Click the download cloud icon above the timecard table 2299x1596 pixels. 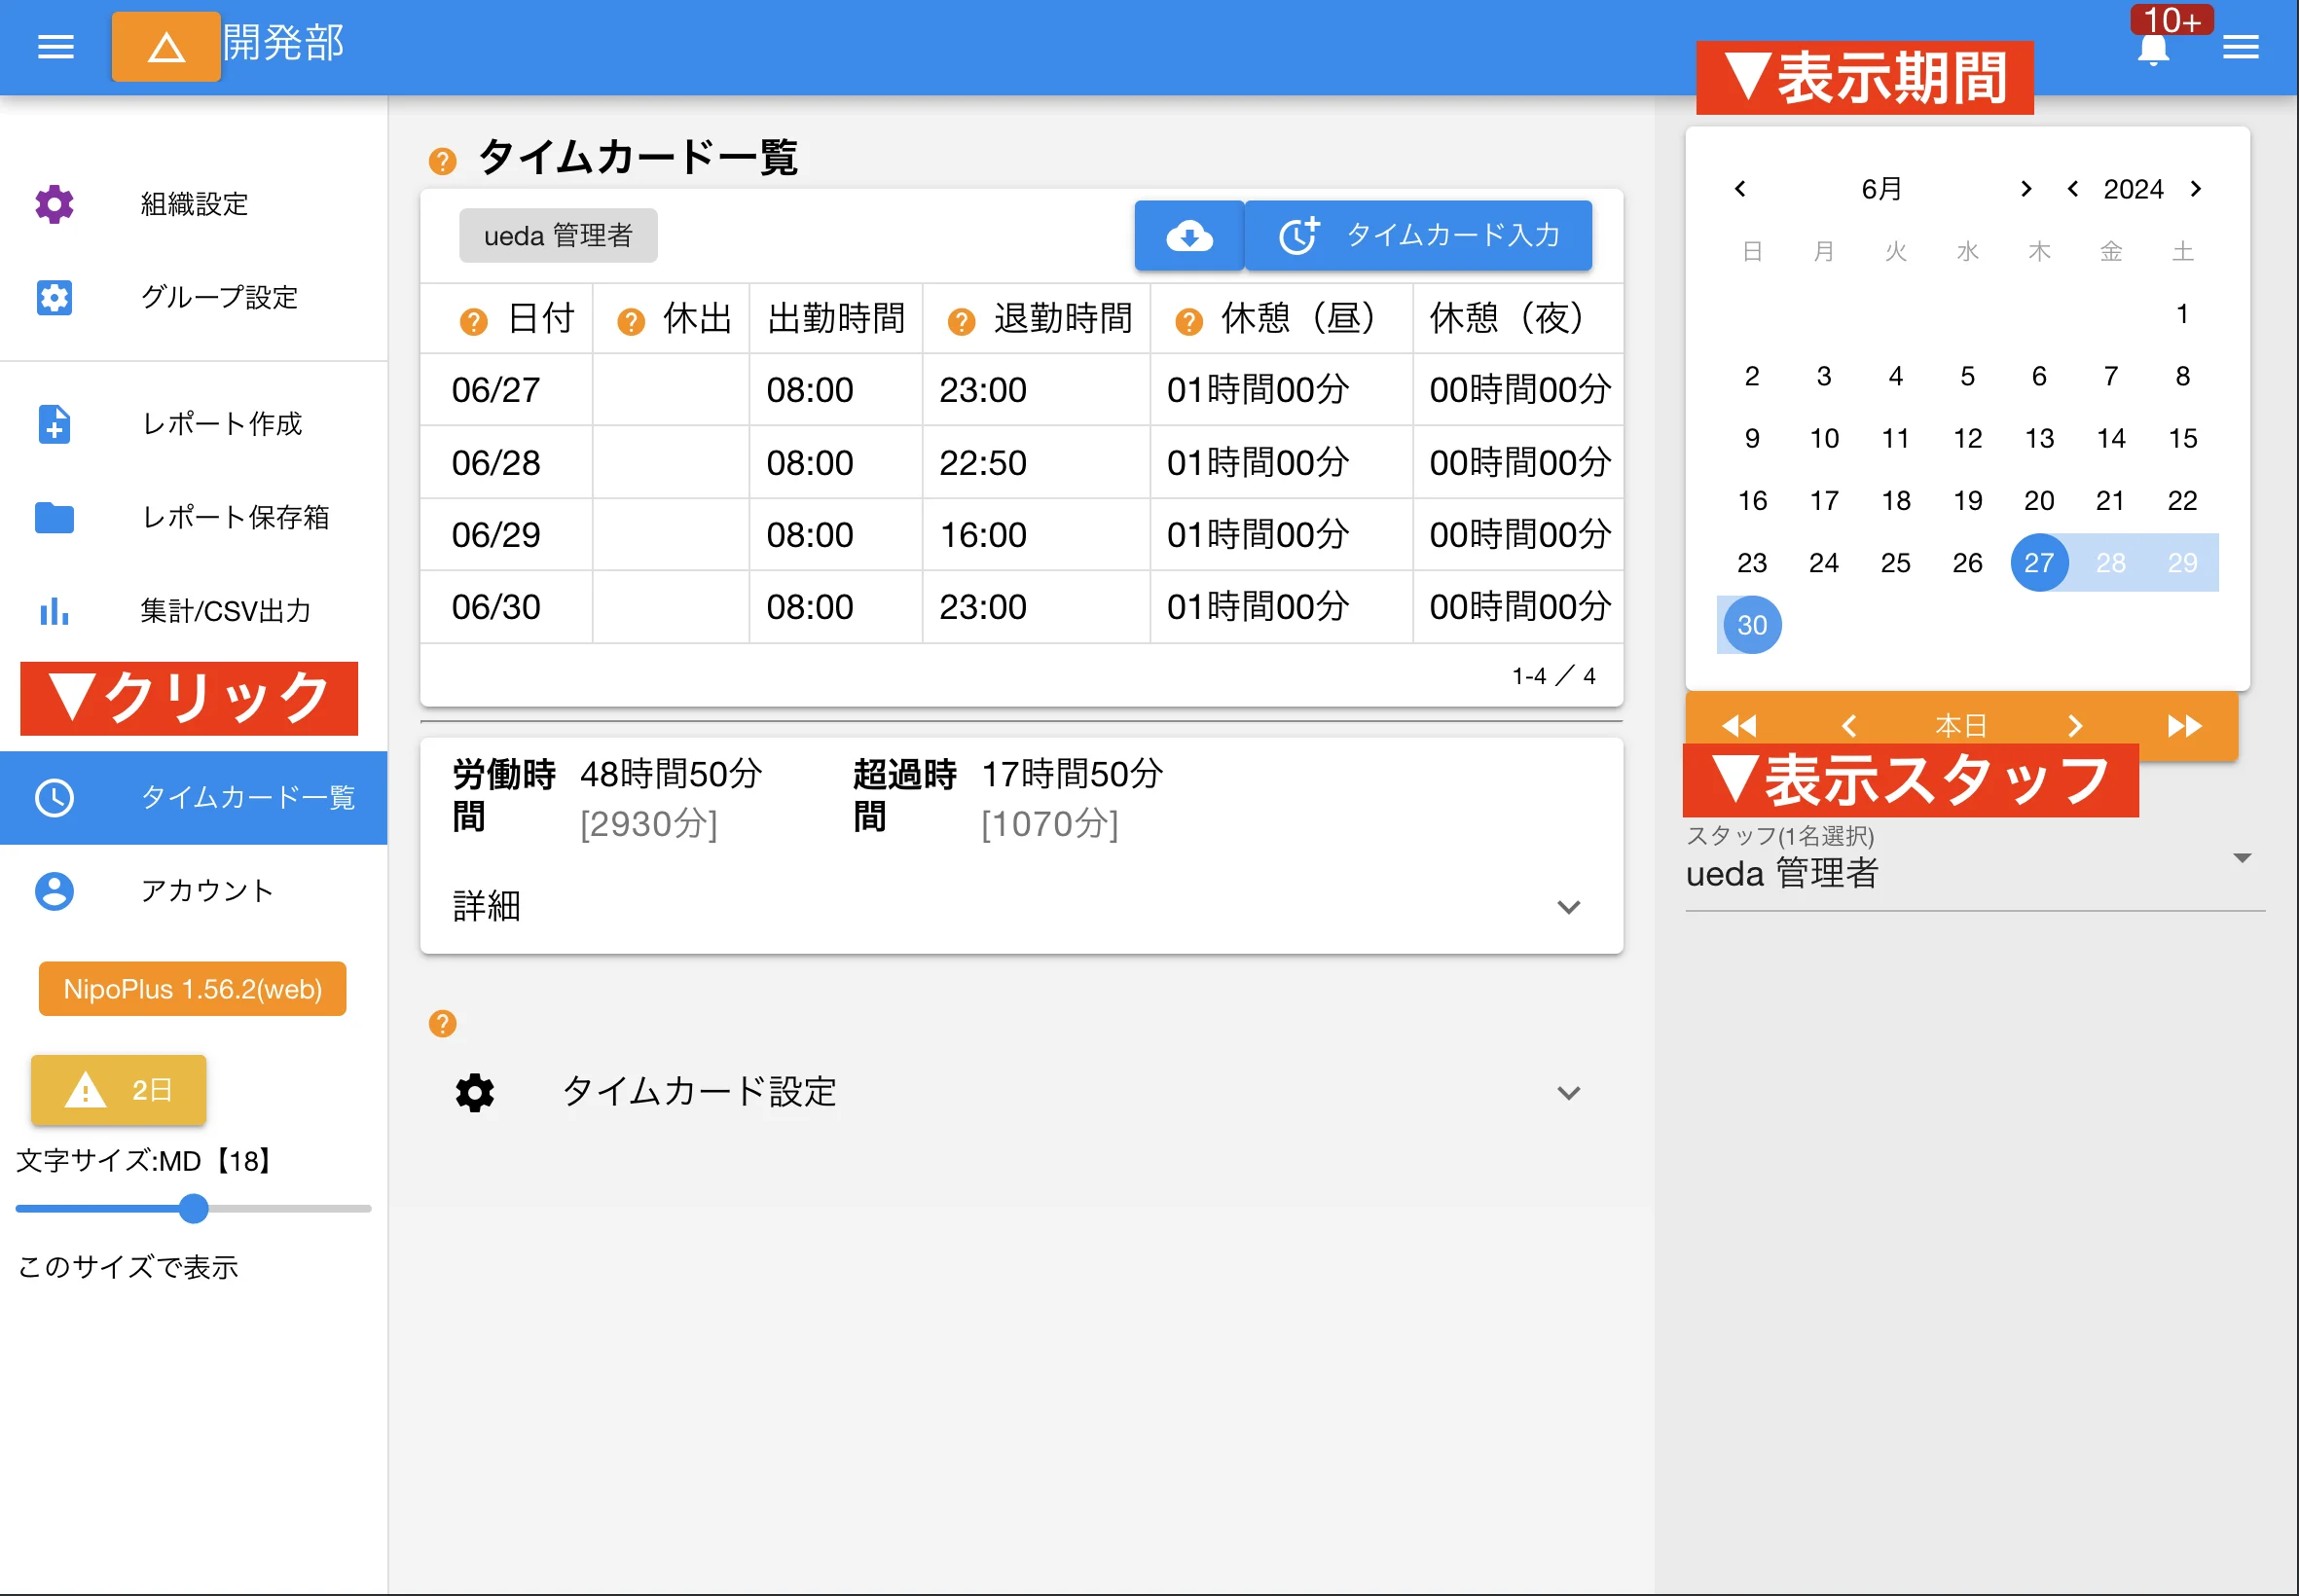[x=1188, y=235]
